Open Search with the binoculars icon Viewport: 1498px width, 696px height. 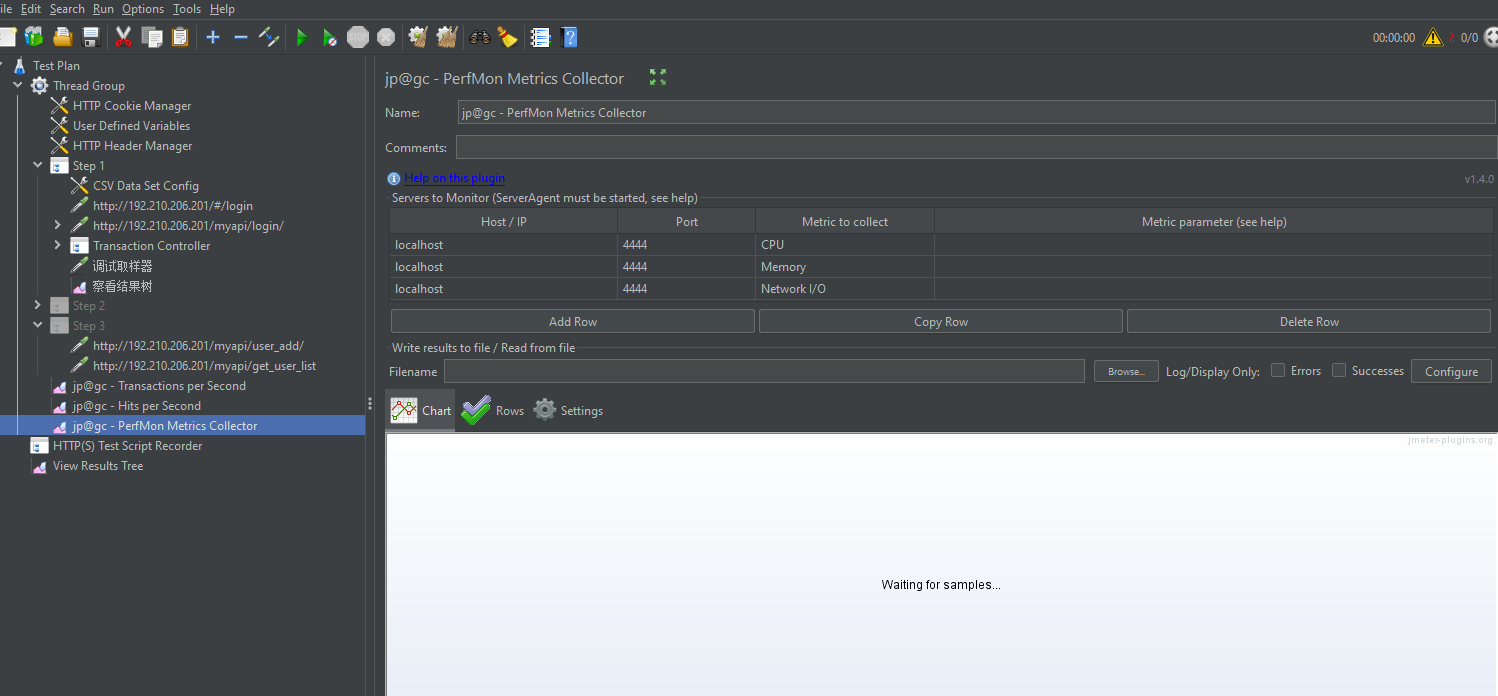(x=480, y=37)
